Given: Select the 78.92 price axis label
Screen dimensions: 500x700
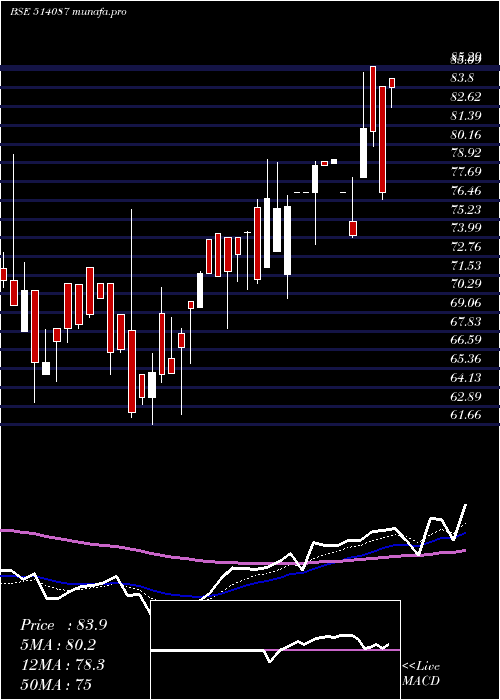Looking at the screenshot, I should [467, 153].
